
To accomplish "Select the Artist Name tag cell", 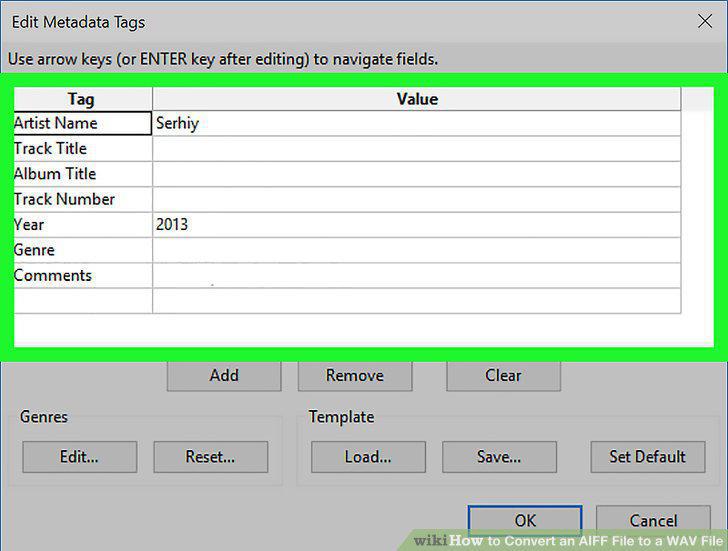I will 83,123.
